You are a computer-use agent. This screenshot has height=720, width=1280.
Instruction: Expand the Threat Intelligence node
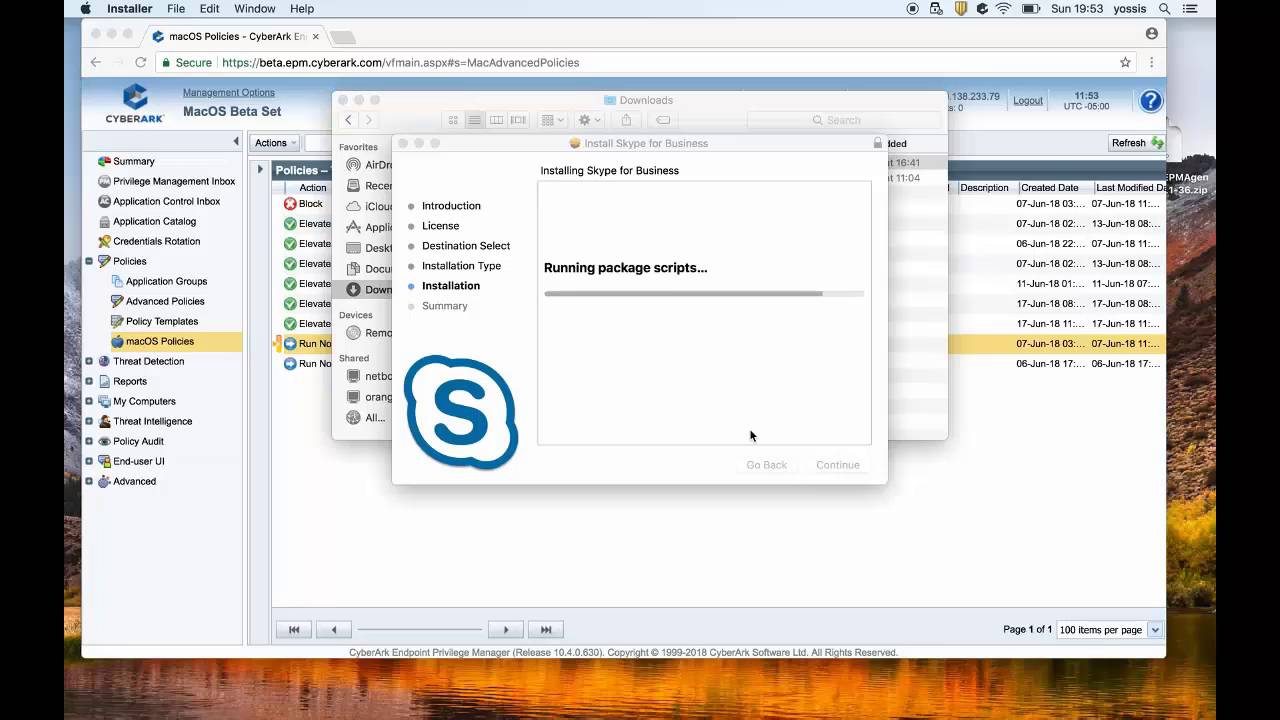click(x=89, y=421)
